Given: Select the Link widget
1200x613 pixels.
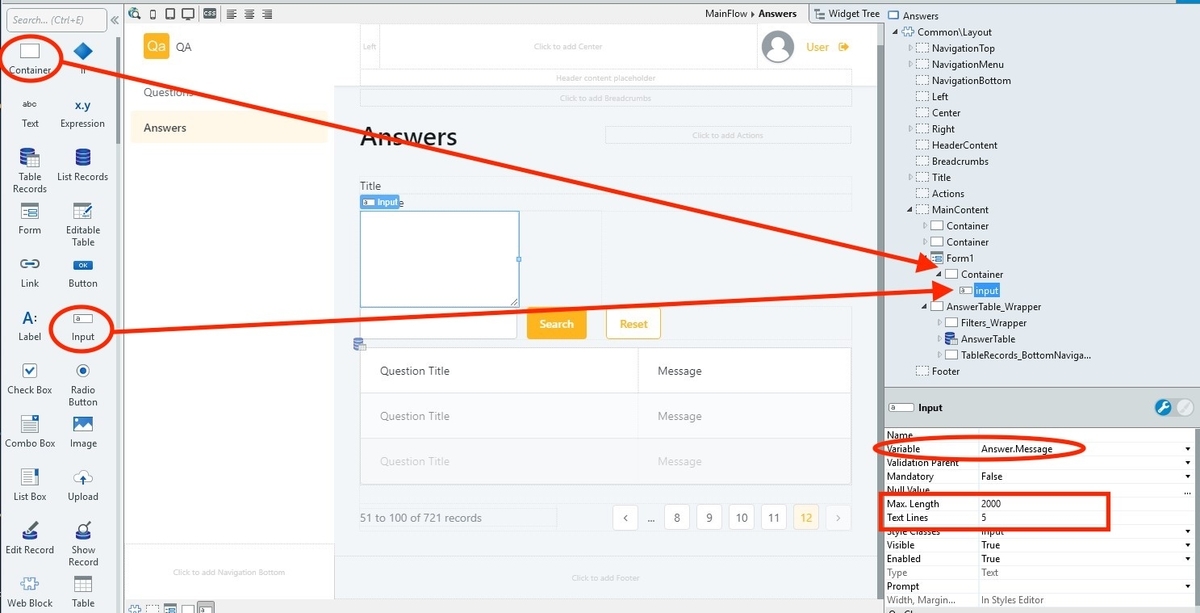Looking at the screenshot, I should click(x=30, y=271).
